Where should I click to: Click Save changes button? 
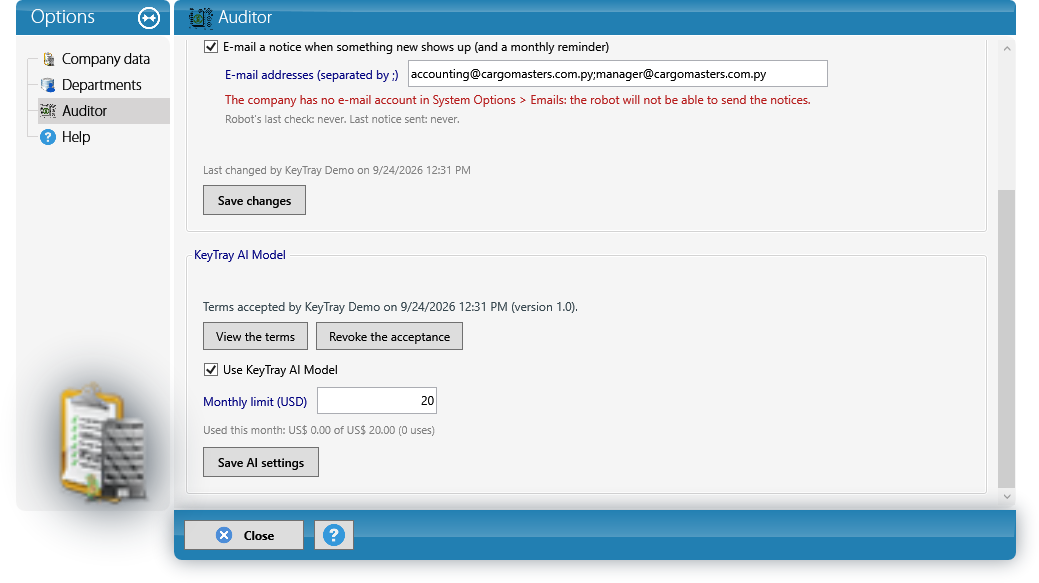tap(254, 200)
